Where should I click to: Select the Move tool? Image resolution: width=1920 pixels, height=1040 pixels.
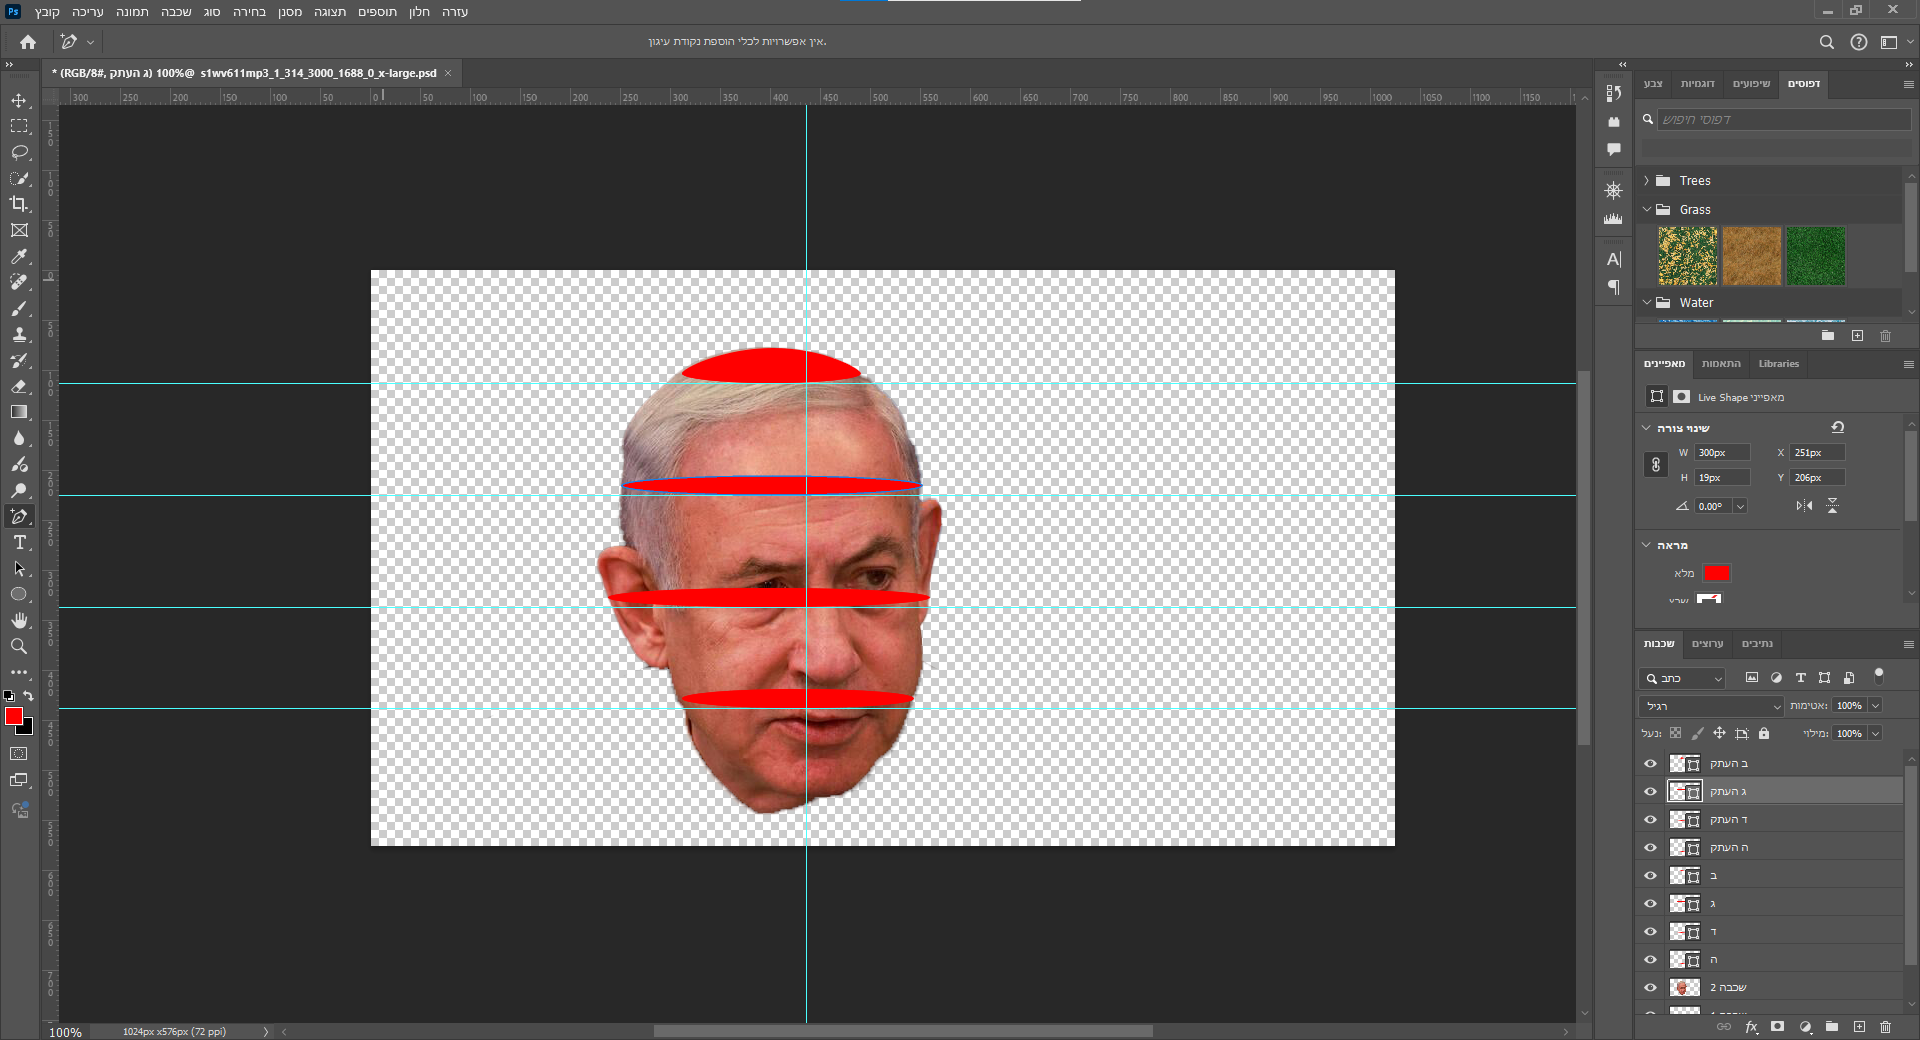pyautogui.click(x=19, y=100)
